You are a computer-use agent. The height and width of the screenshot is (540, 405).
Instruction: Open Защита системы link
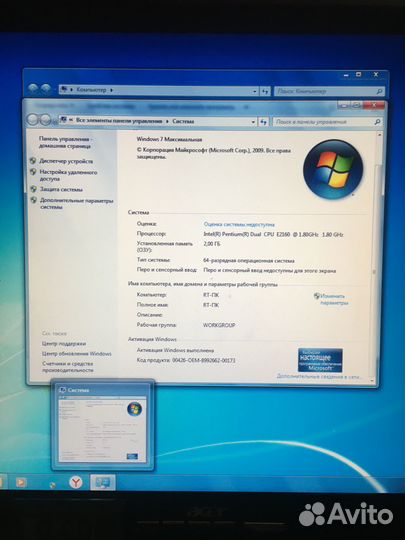click(61, 189)
